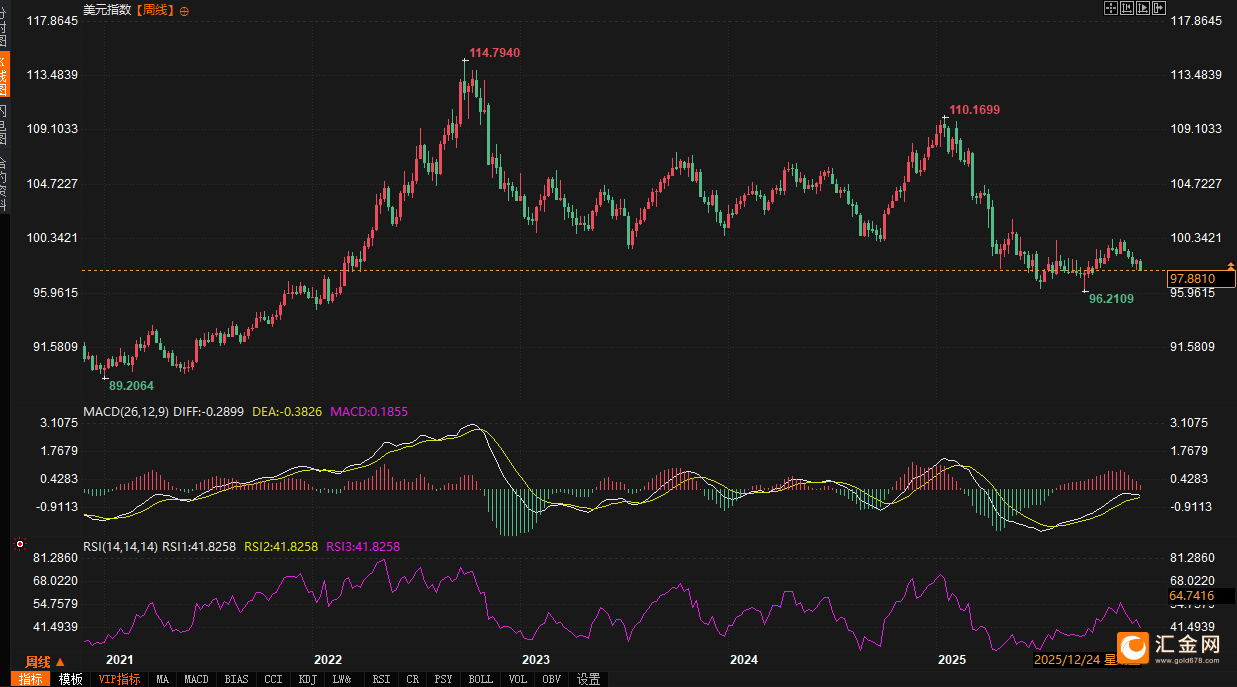Apply the CCI indicator

(273, 679)
